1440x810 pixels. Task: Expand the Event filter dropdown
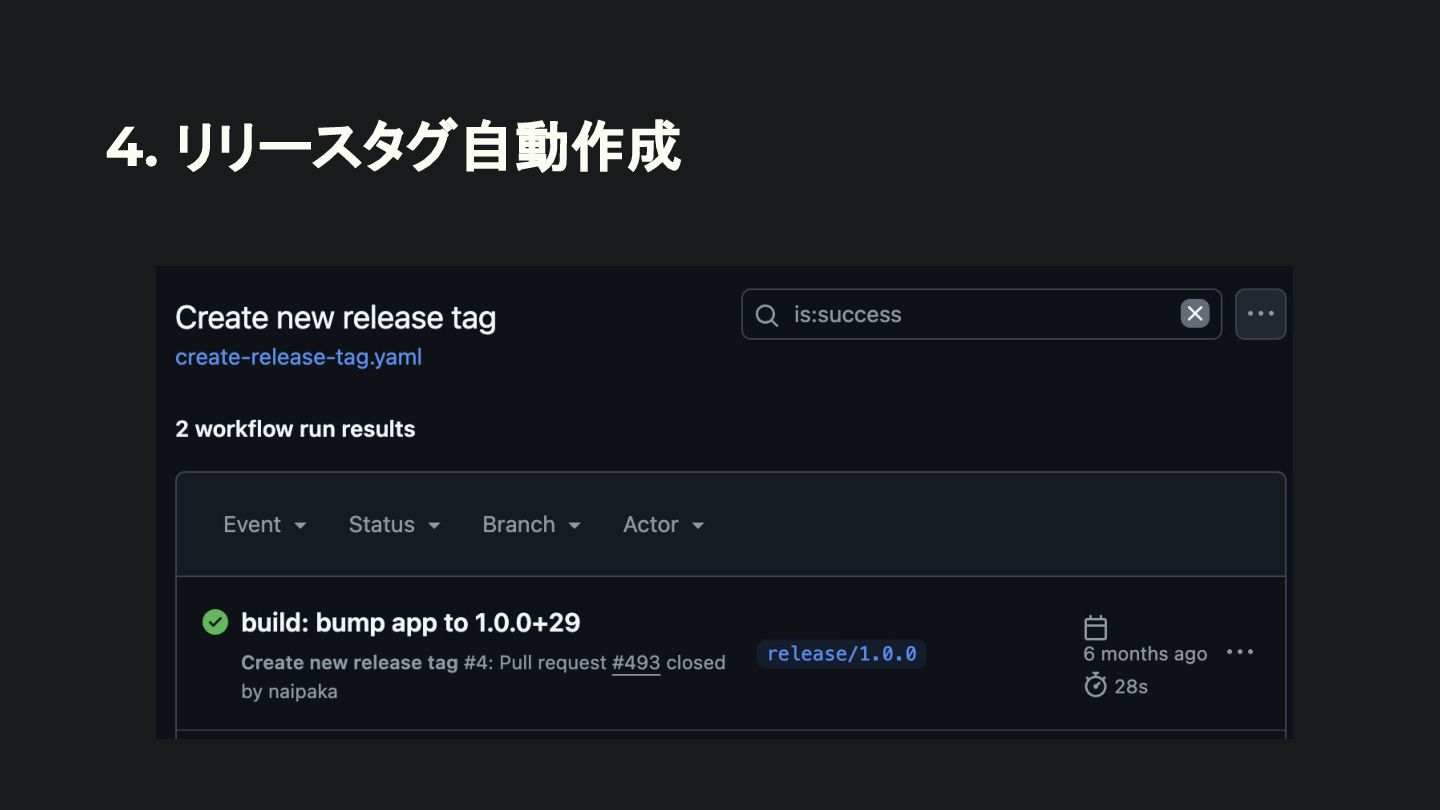click(265, 525)
